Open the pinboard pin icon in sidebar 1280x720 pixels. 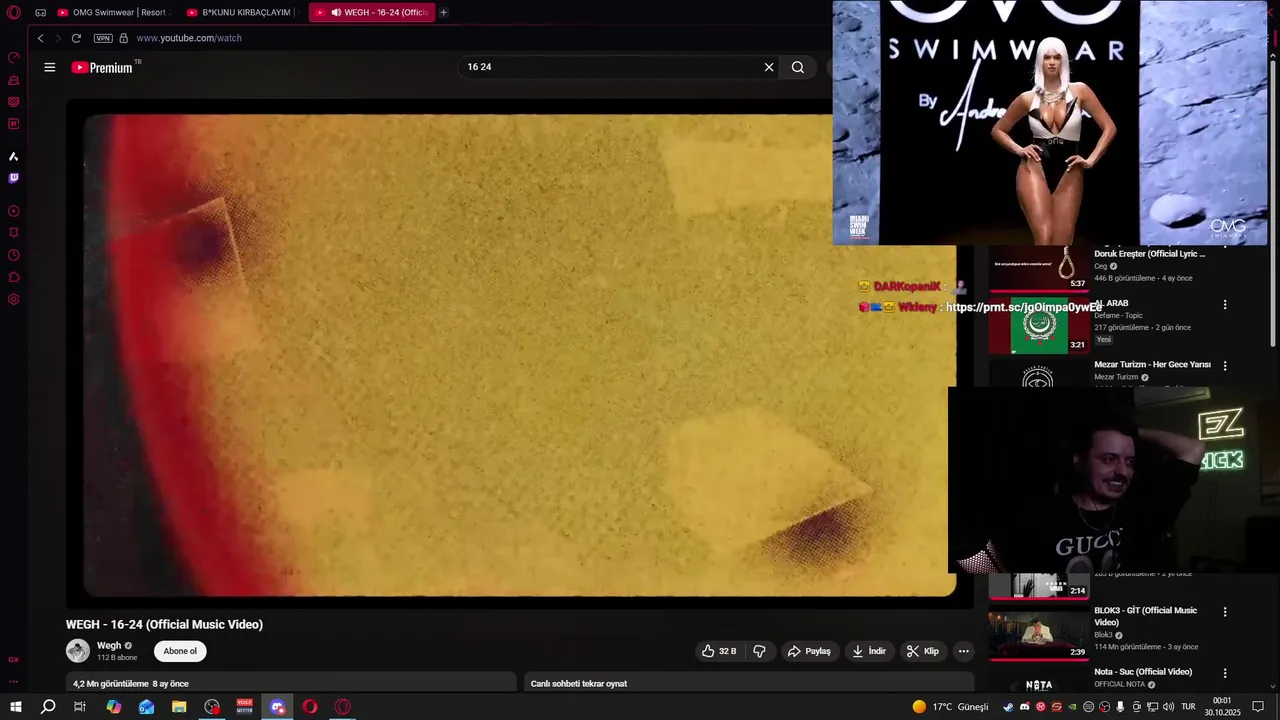(x=14, y=233)
